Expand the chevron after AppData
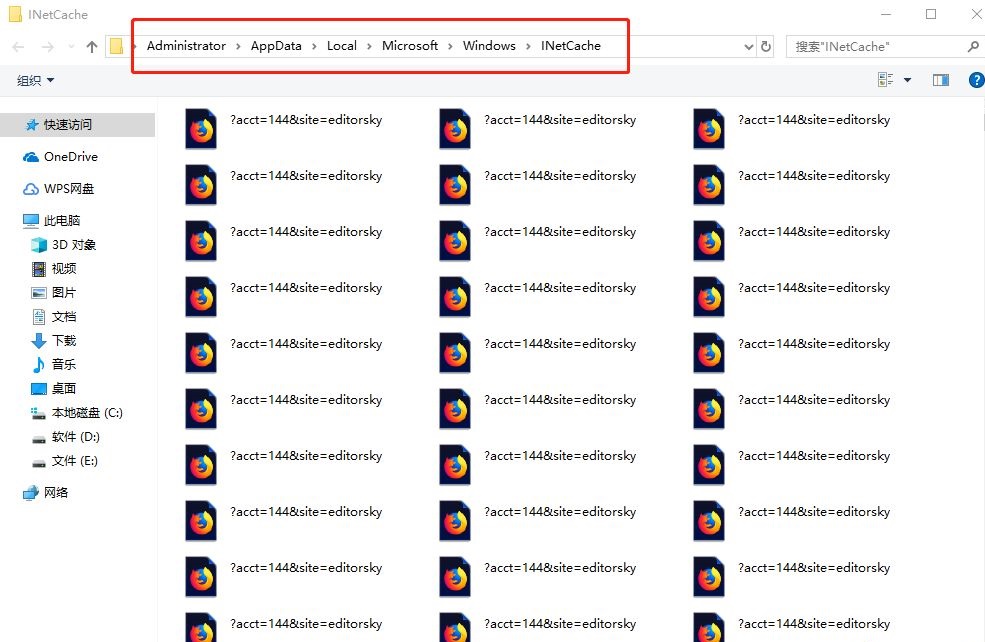This screenshot has width=985, height=642. coord(314,46)
